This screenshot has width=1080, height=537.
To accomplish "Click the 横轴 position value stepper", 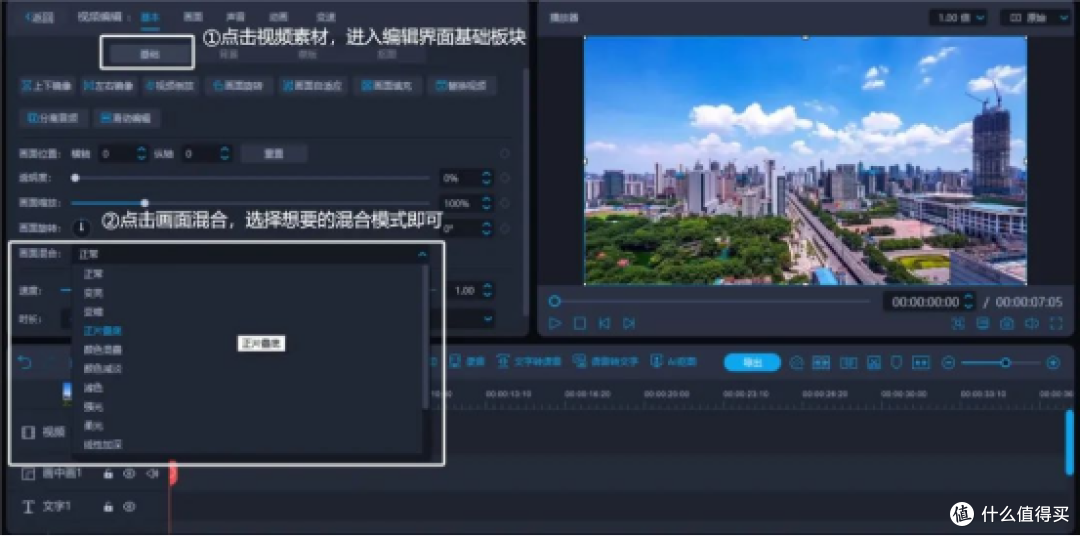I will click(143, 154).
